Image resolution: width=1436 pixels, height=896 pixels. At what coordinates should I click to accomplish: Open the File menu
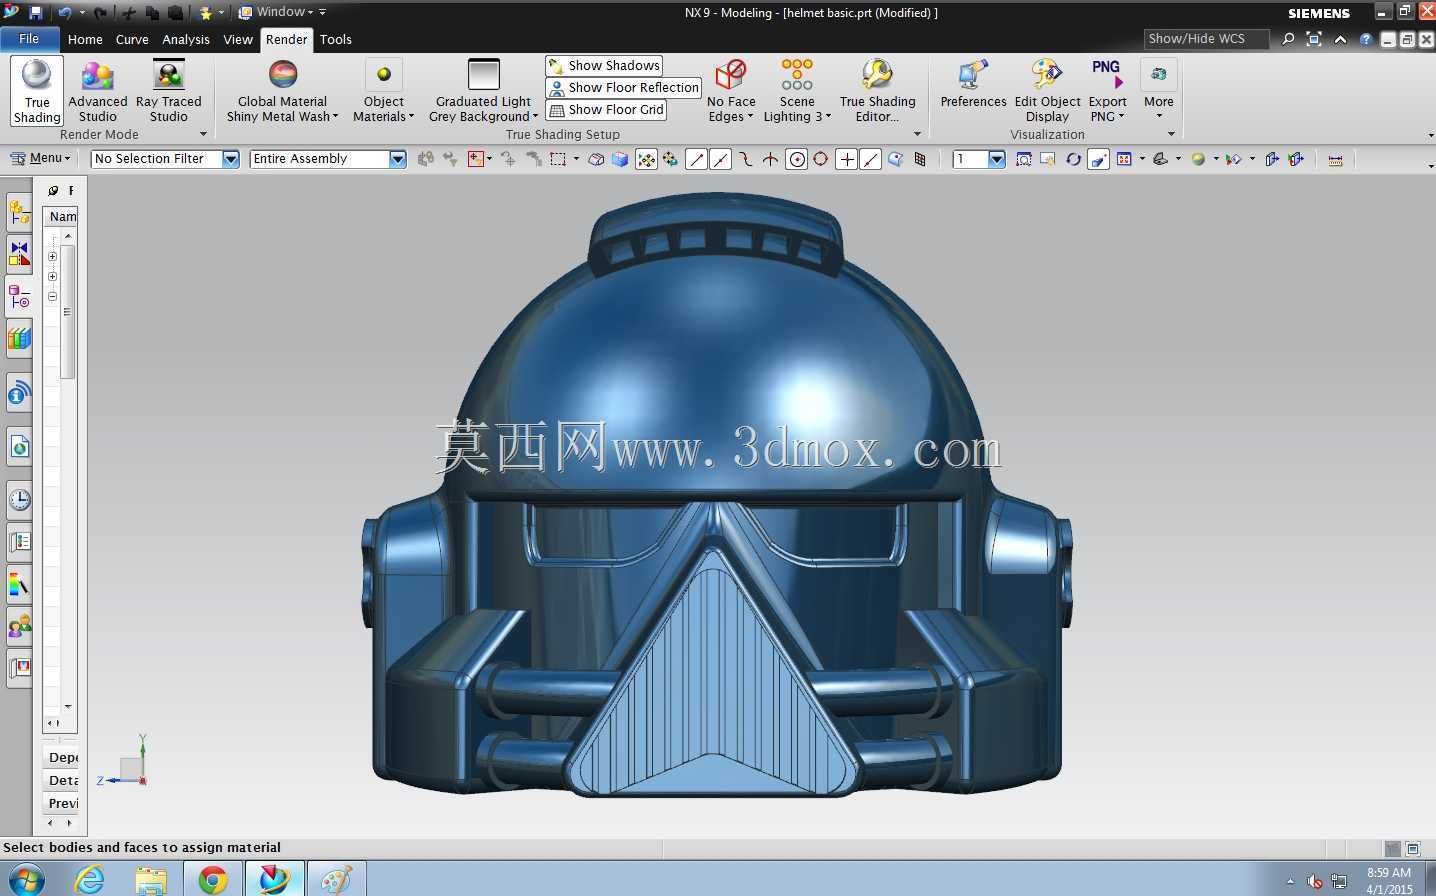click(x=29, y=39)
